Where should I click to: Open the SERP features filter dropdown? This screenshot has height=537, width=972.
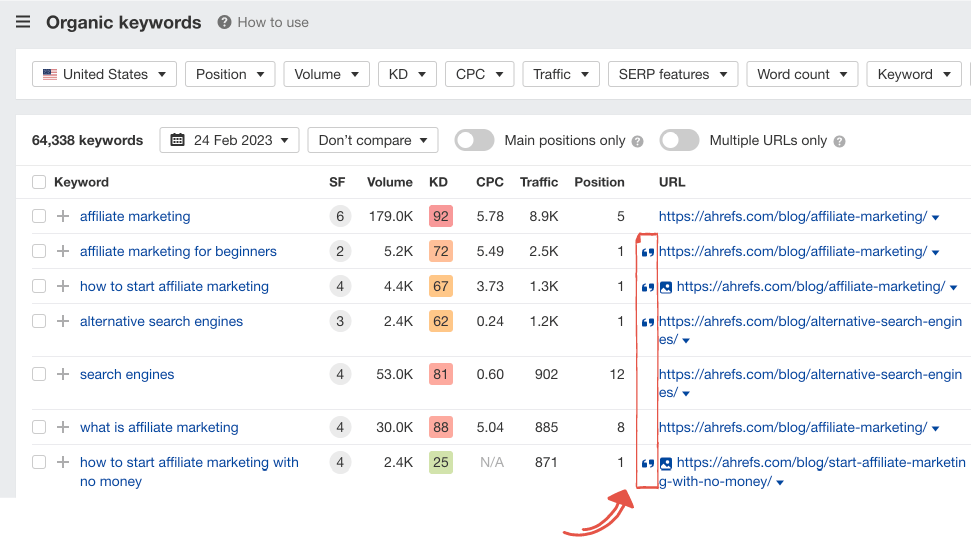[673, 74]
